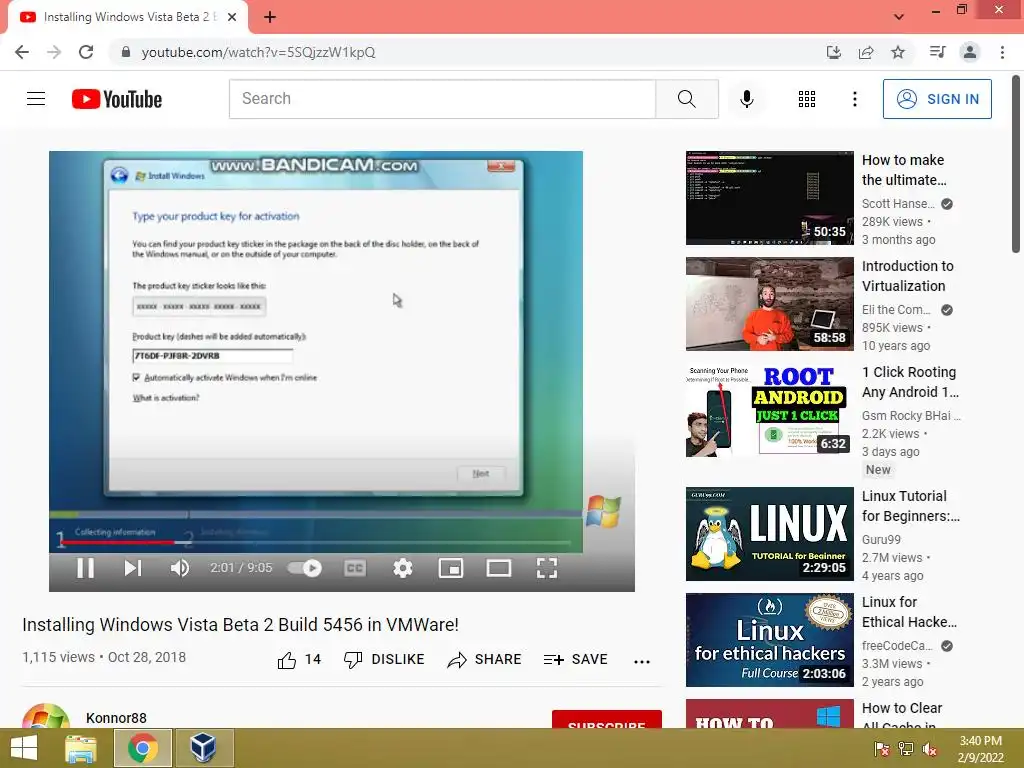1024x768 pixels.
Task: Click the SHARE button
Action: pos(484,660)
